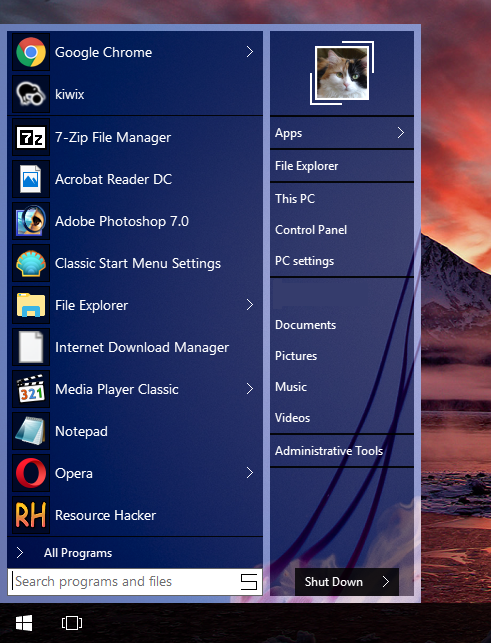This screenshot has height=643, width=491.
Task: Click the Google Chrome label text
Action: 103,52
